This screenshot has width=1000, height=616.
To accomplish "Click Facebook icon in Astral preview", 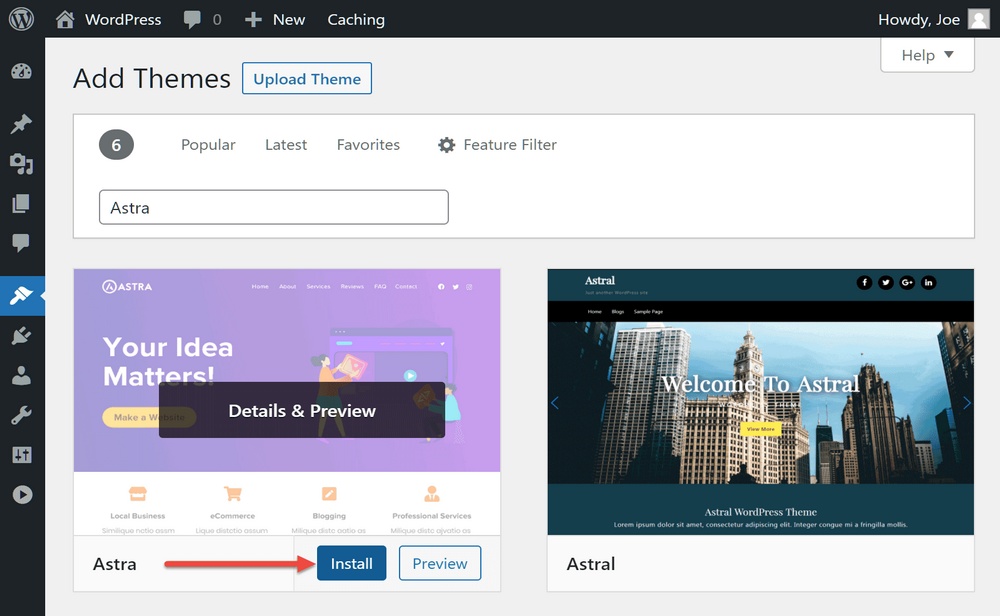I will coord(864,282).
